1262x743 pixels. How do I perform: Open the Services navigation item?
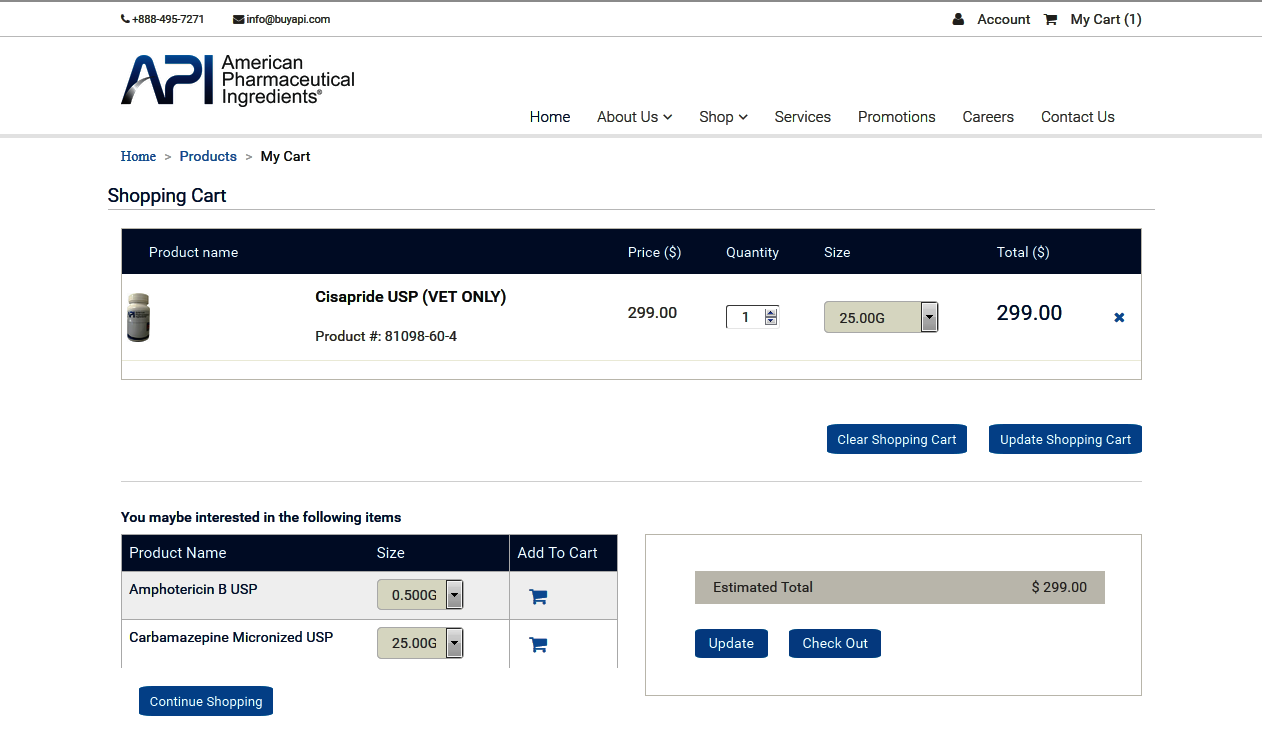click(803, 117)
